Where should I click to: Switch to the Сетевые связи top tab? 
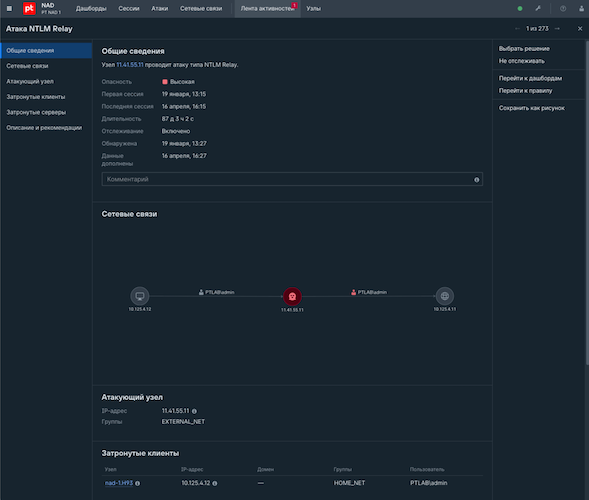pos(201,8)
